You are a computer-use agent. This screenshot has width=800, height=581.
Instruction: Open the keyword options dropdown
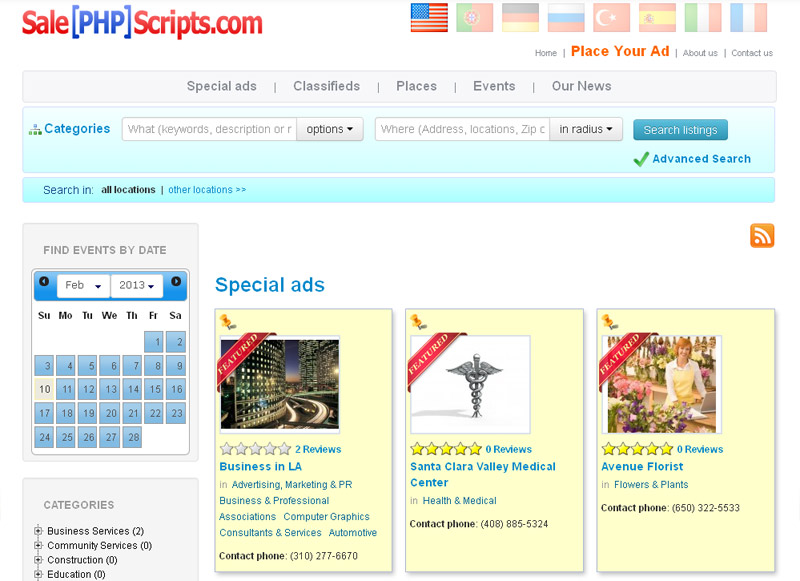[x=330, y=130]
